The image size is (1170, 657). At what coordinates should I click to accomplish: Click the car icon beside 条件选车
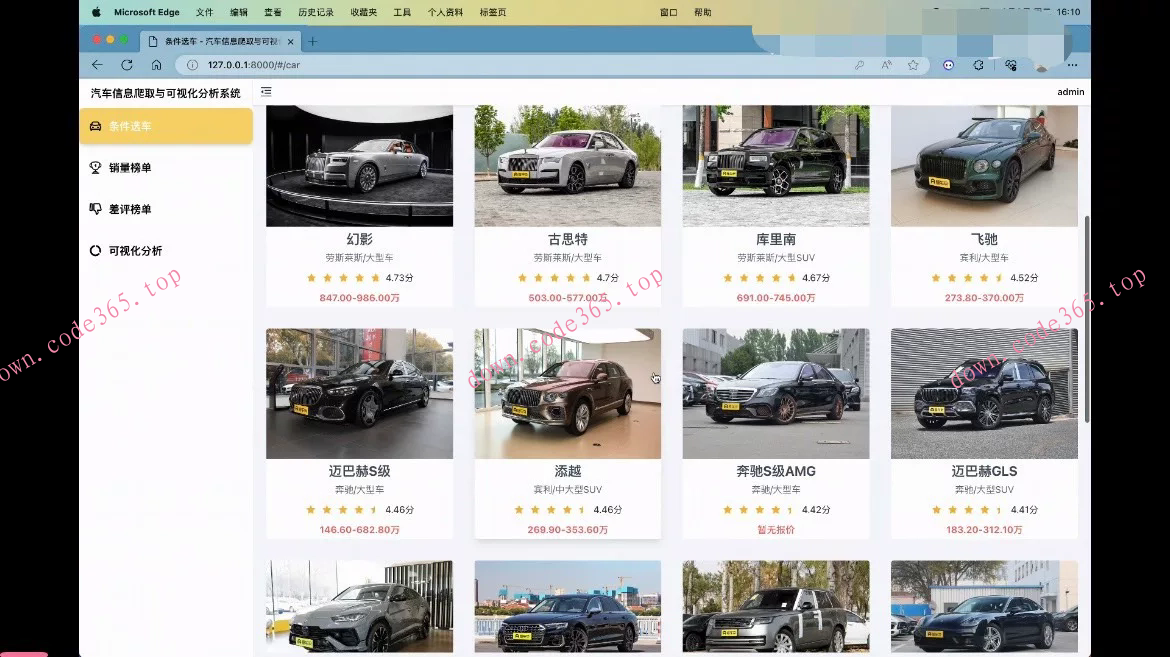coord(96,126)
